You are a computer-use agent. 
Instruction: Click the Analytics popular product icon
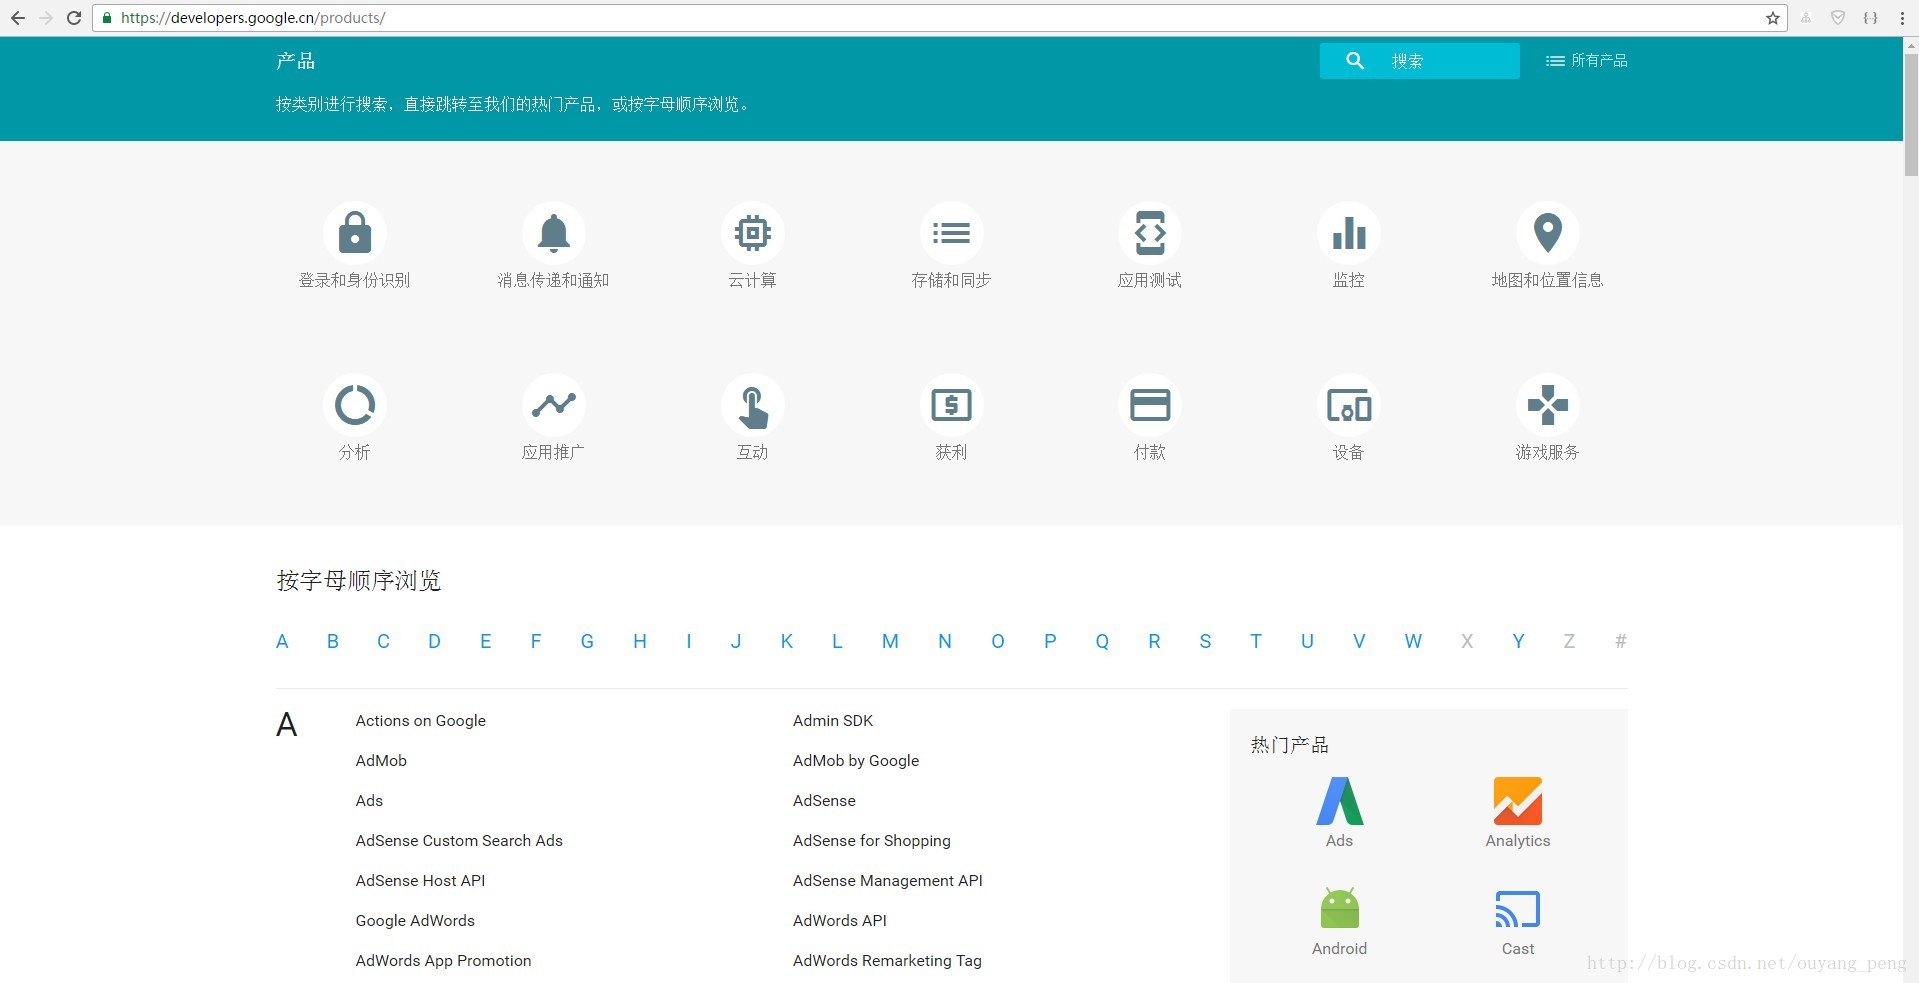1518,801
